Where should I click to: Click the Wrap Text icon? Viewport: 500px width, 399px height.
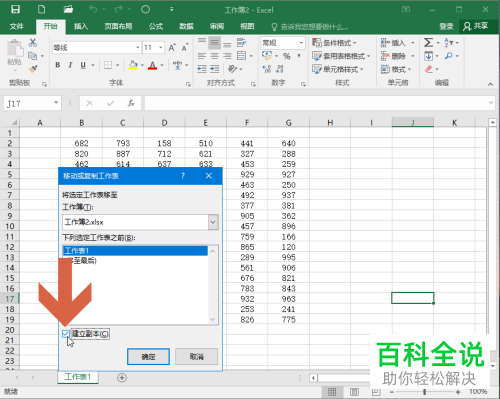tap(241, 42)
